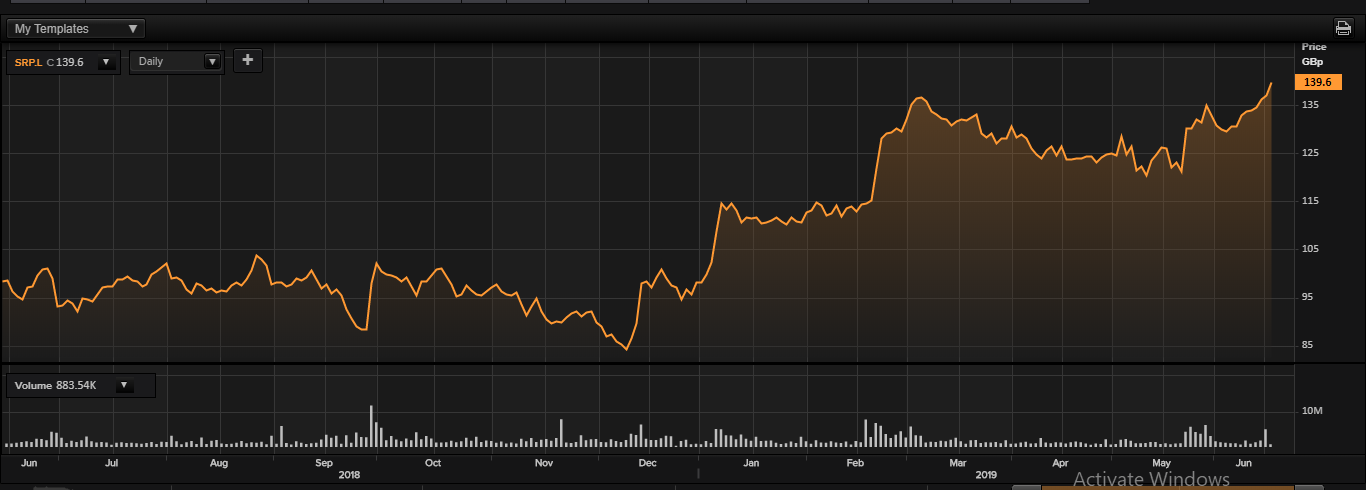Open the My Templates dropdown
The width and height of the screenshot is (1366, 490).
75,29
